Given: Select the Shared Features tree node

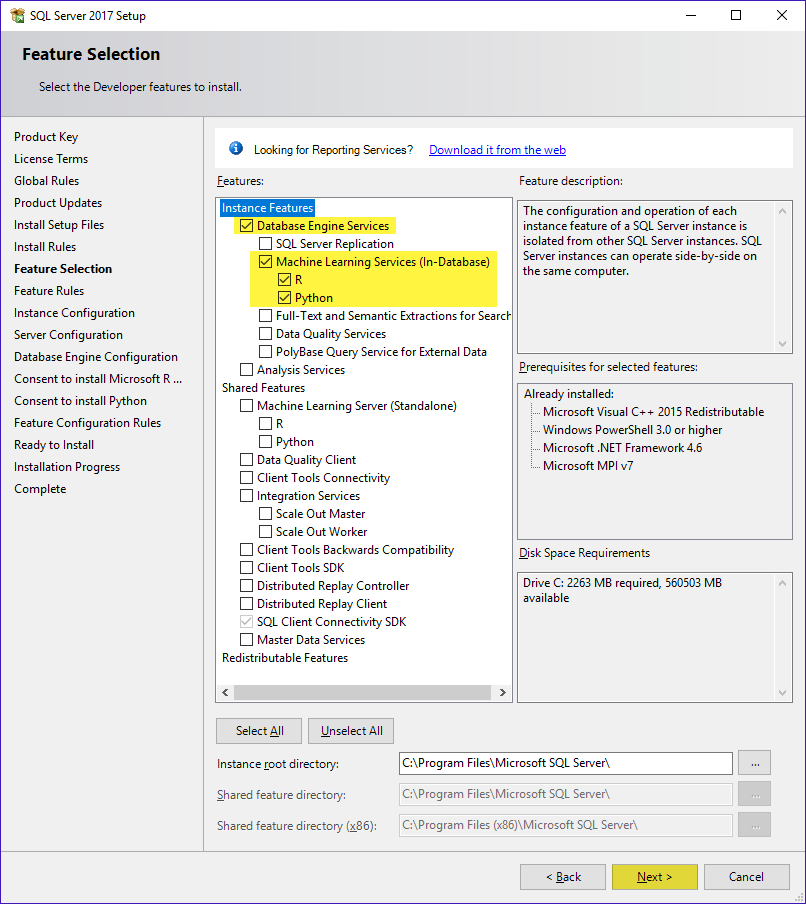Looking at the screenshot, I should click(263, 387).
